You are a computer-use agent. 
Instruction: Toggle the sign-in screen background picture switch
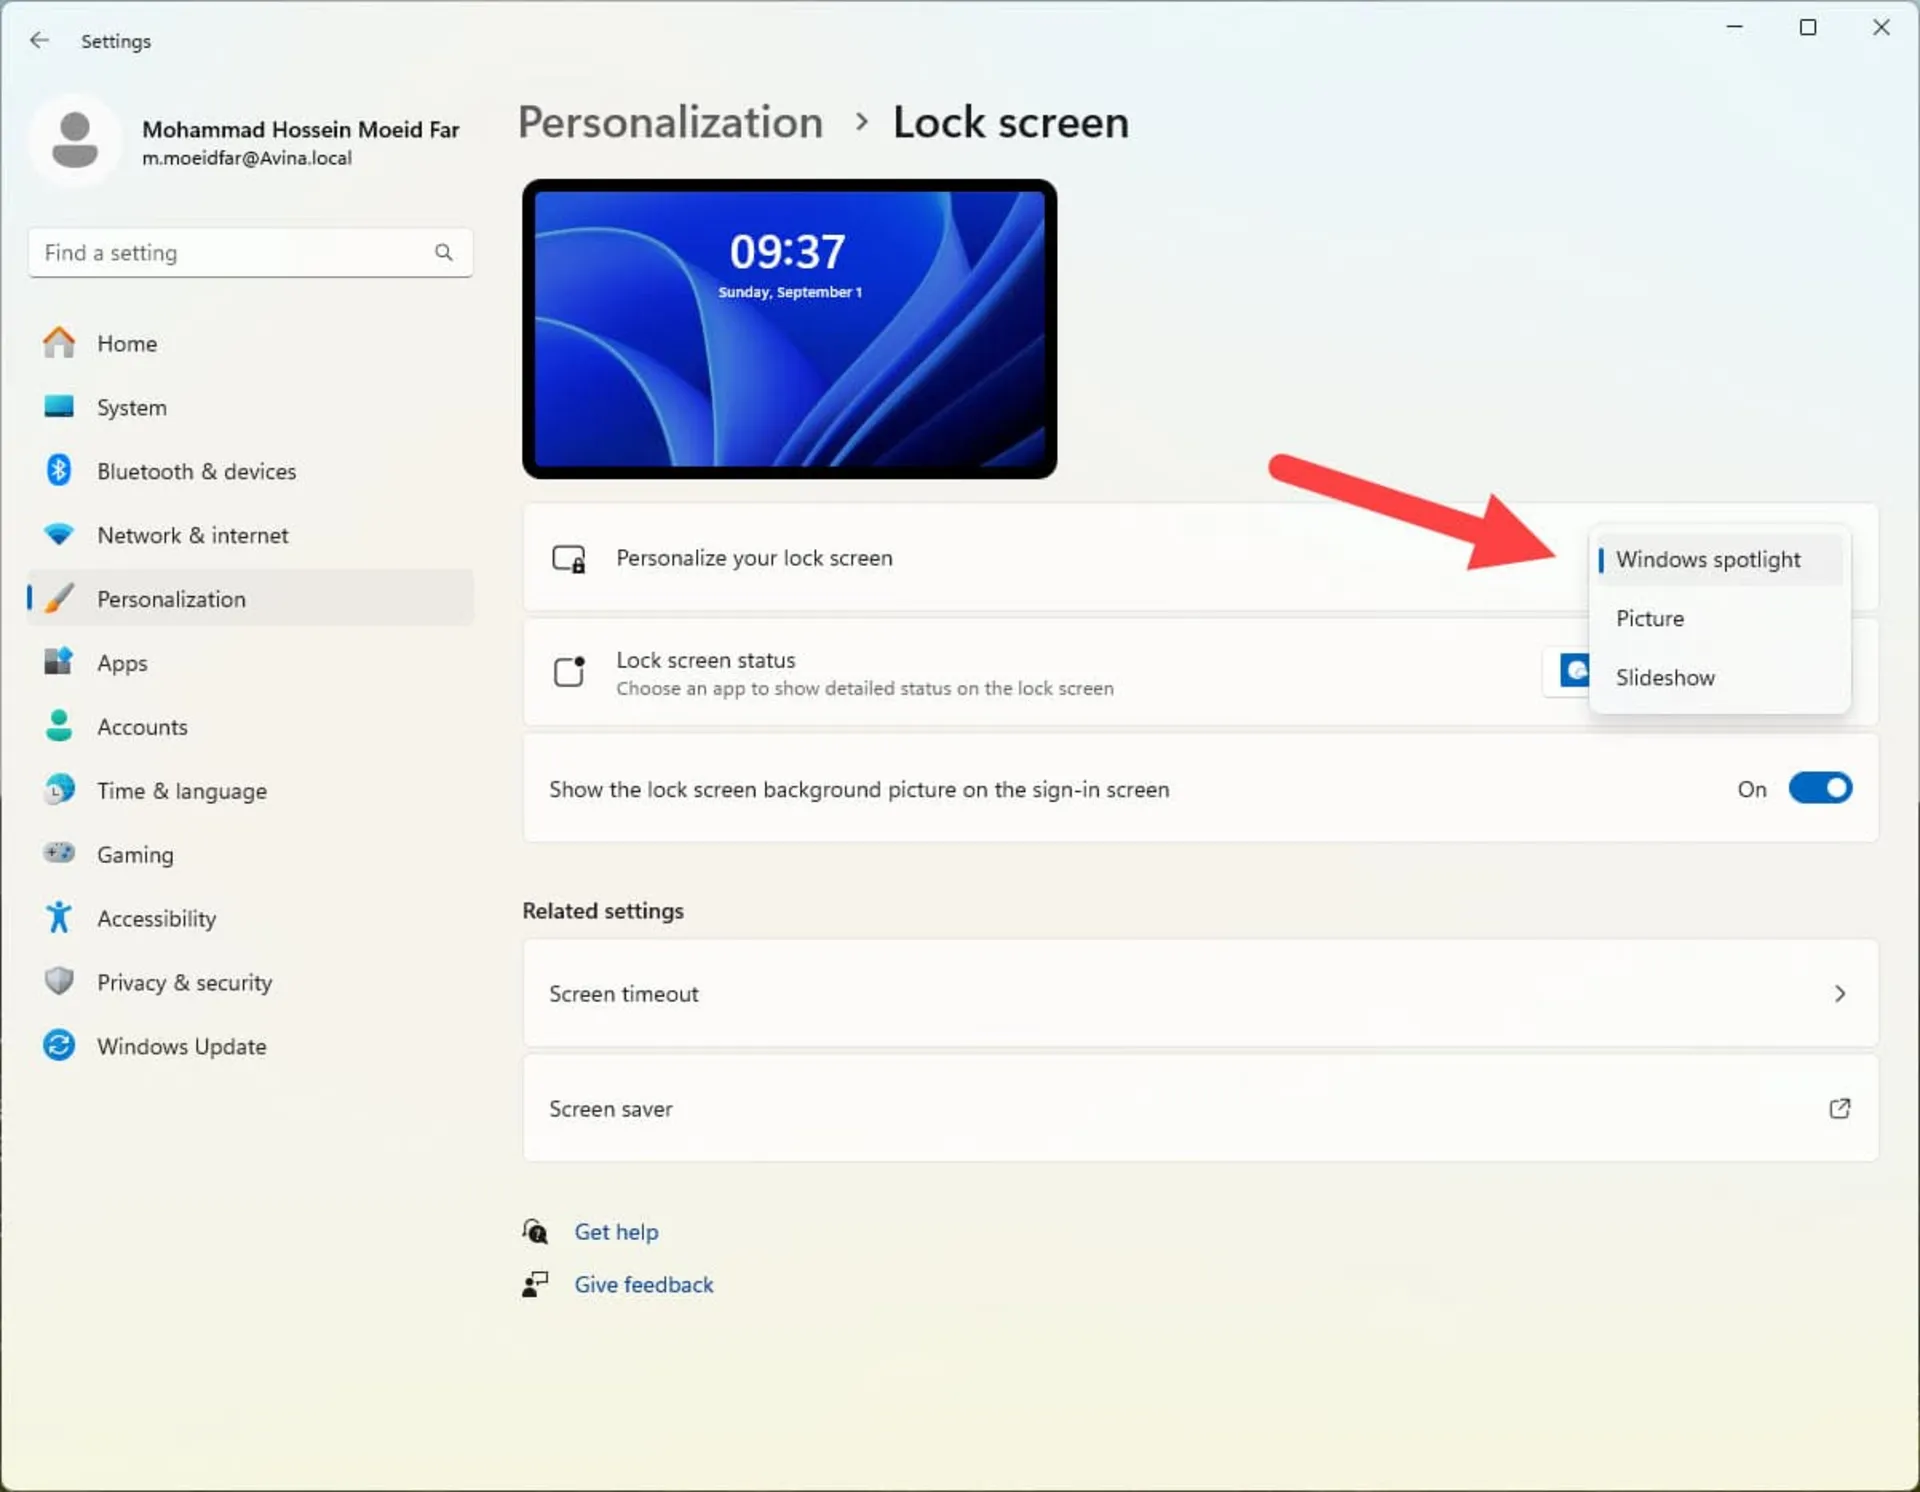click(x=1820, y=789)
